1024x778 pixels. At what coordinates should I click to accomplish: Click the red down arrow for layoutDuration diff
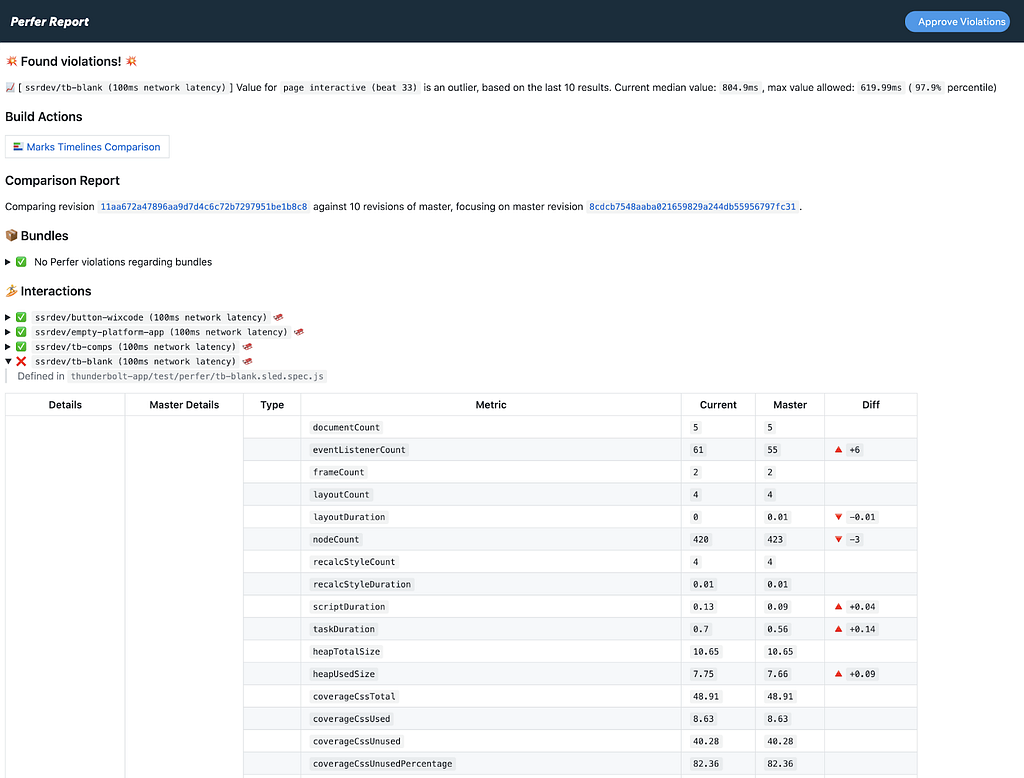pos(839,517)
